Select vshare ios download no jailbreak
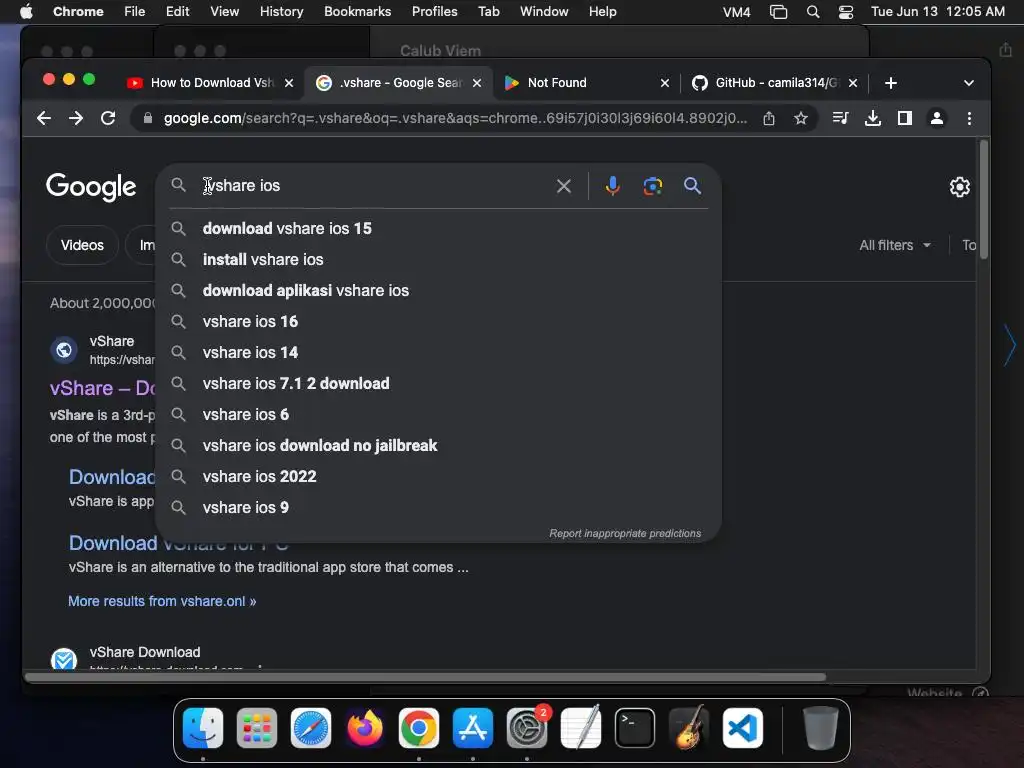1024x768 pixels. 438,446
